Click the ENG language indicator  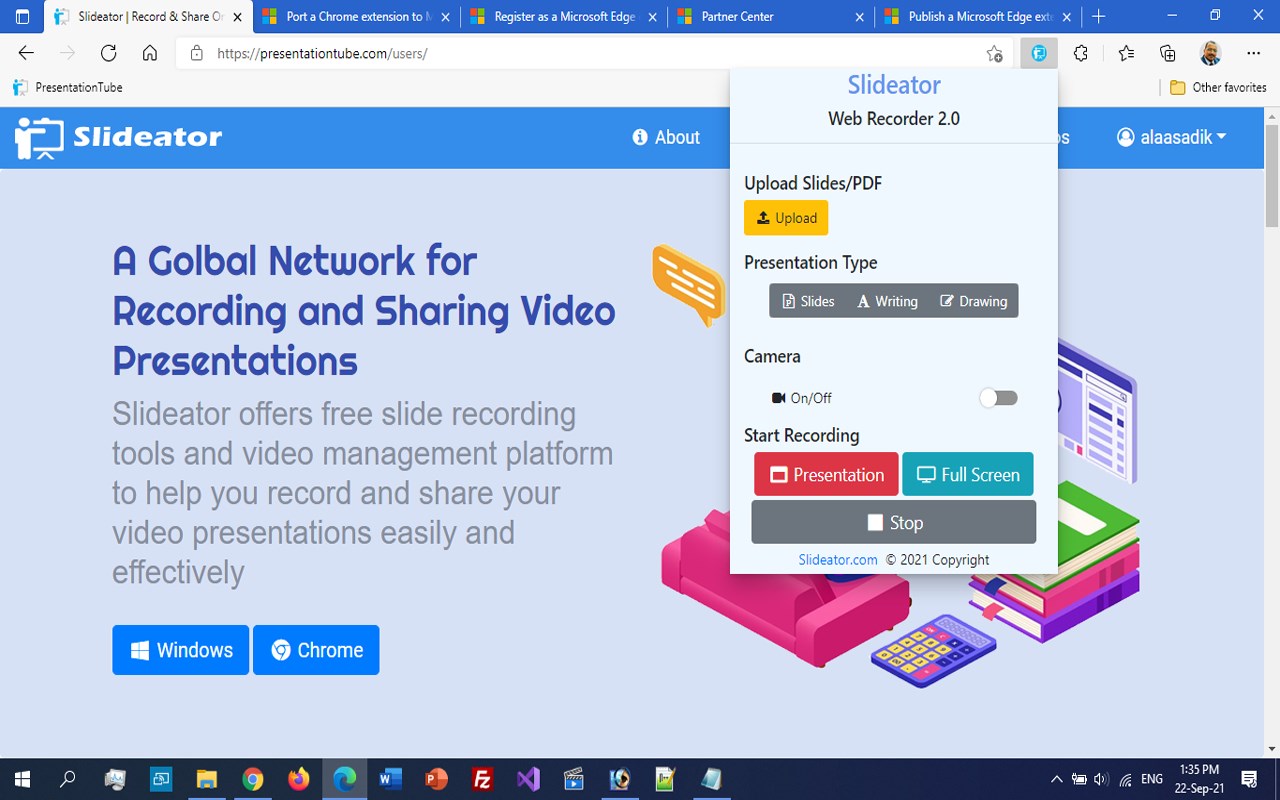pos(1152,779)
